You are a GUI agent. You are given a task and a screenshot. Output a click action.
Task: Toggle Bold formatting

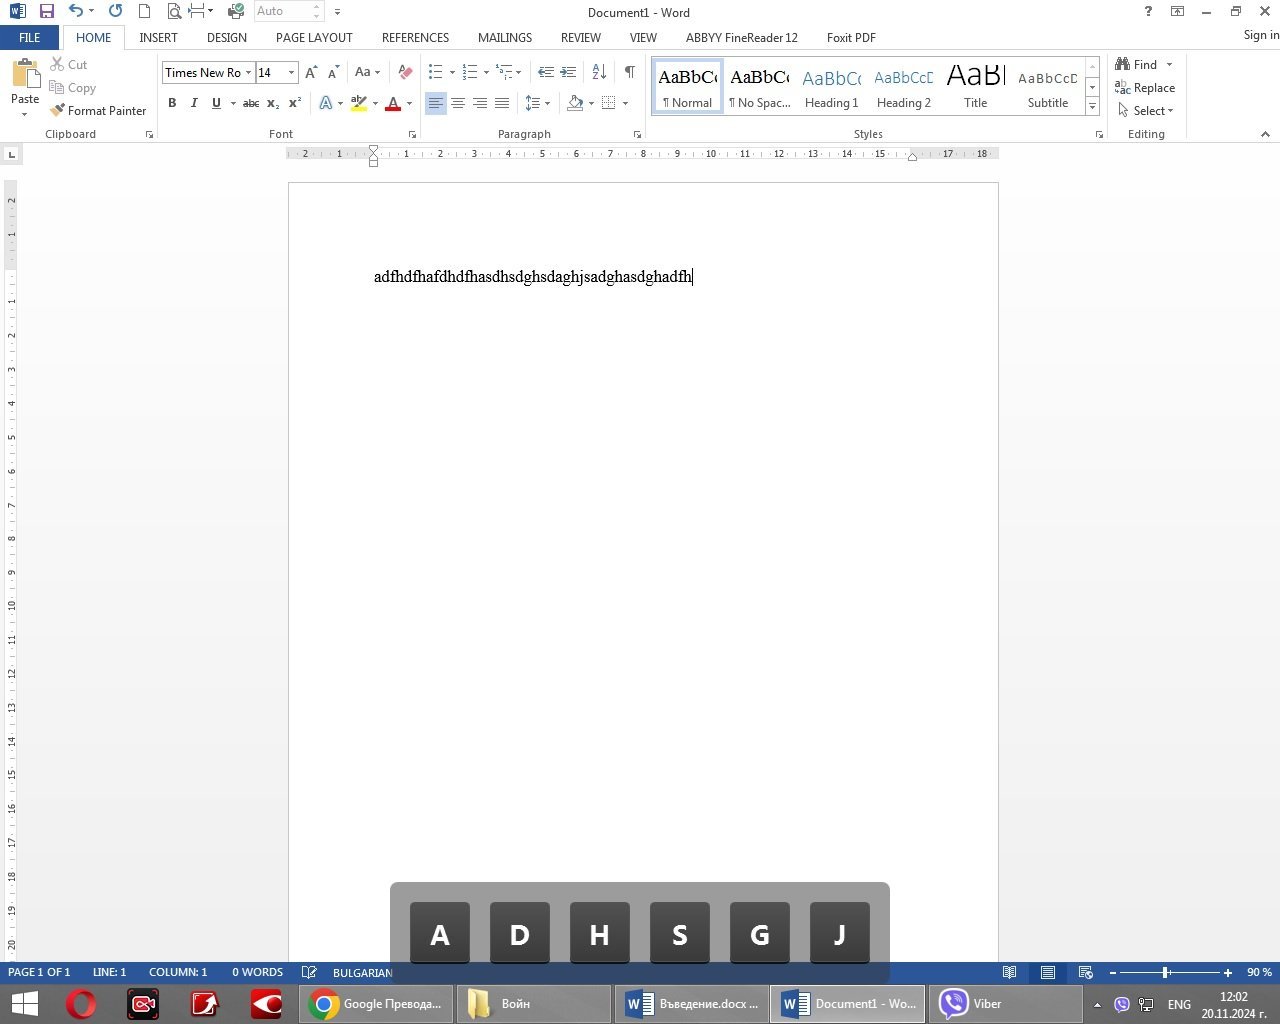[172, 103]
